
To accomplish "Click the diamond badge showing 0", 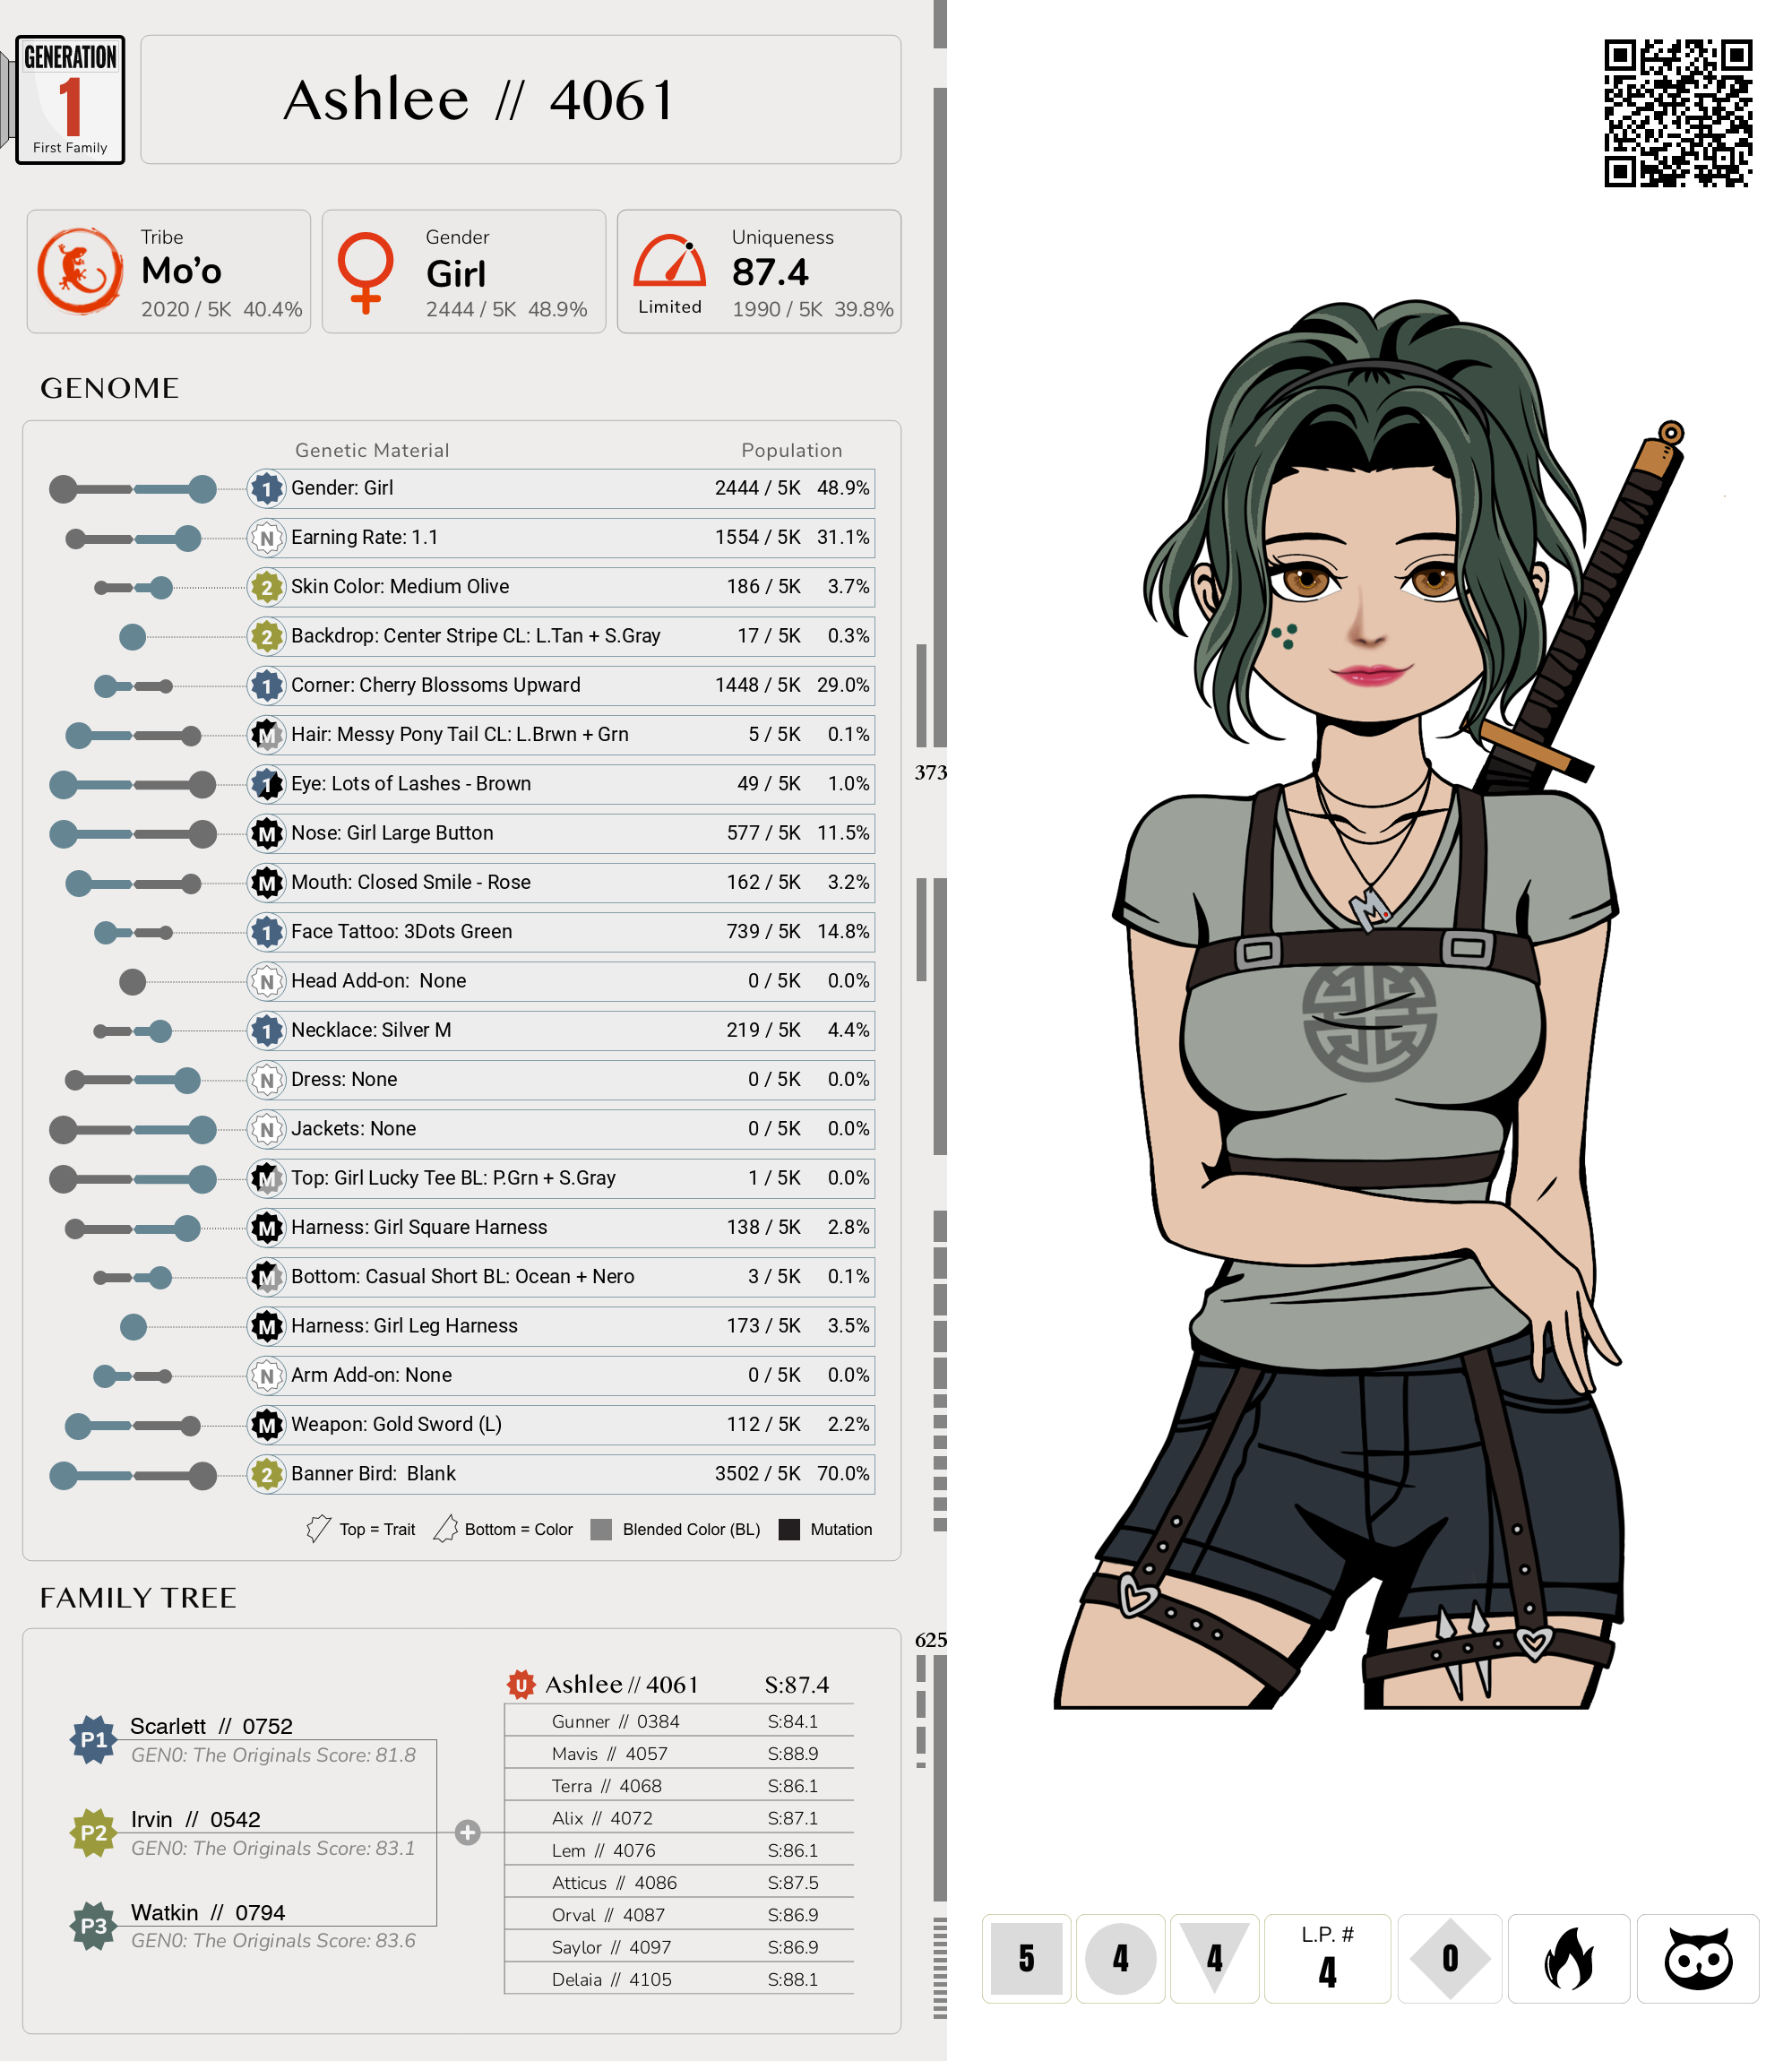I will point(1449,1958).
